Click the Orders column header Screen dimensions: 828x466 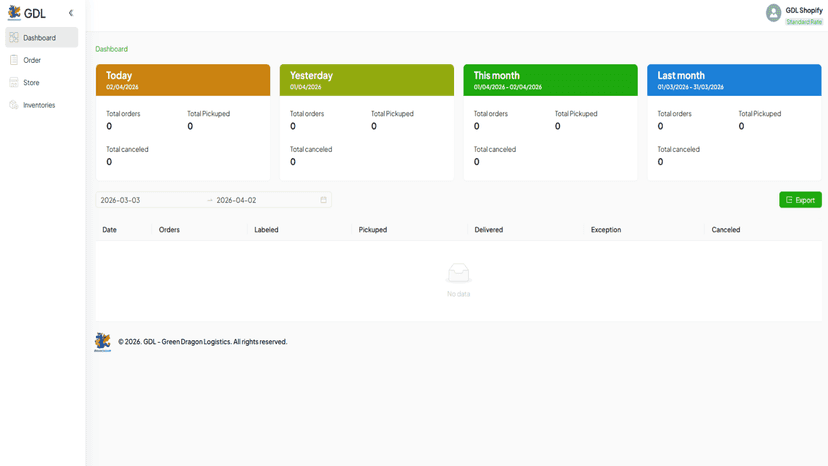tap(169, 230)
